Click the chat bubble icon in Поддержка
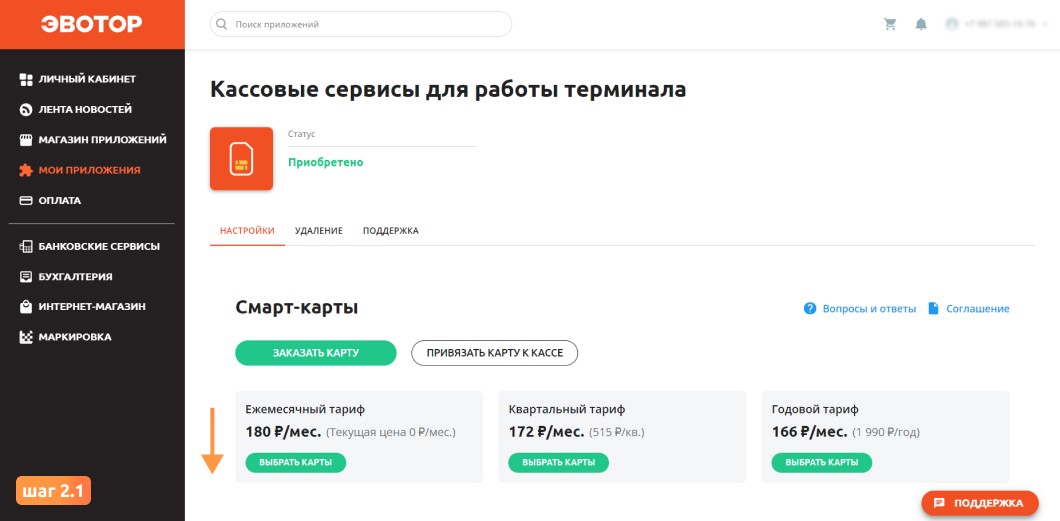Screen dimensions: 1060x521 [x=938, y=503]
